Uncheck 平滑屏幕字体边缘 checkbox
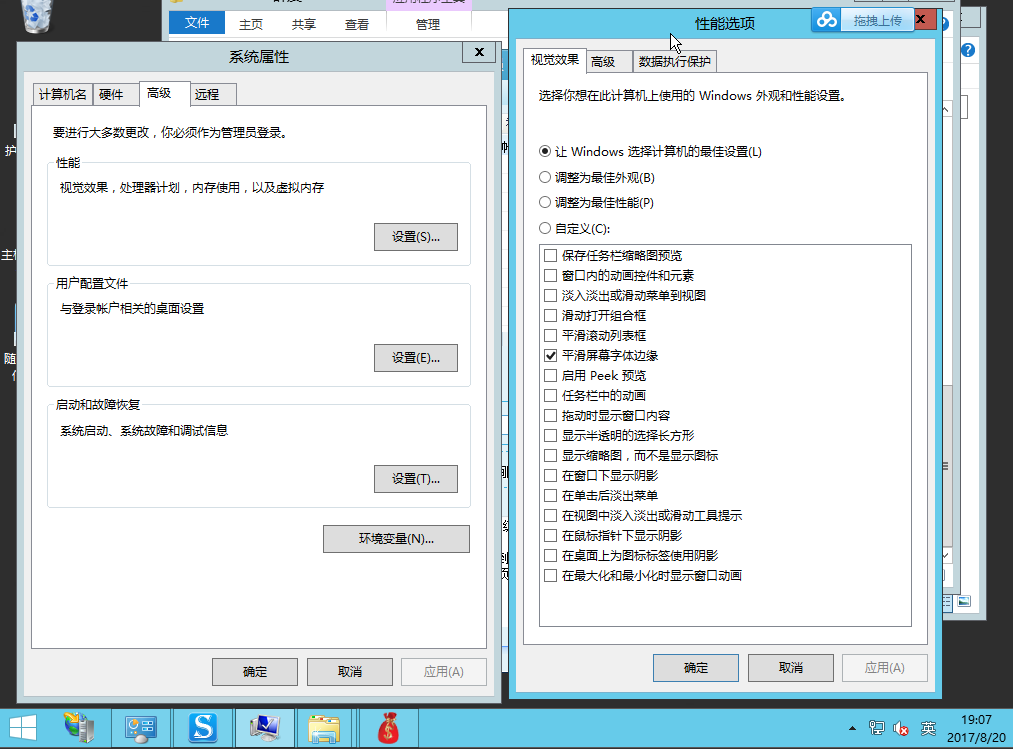 point(550,356)
